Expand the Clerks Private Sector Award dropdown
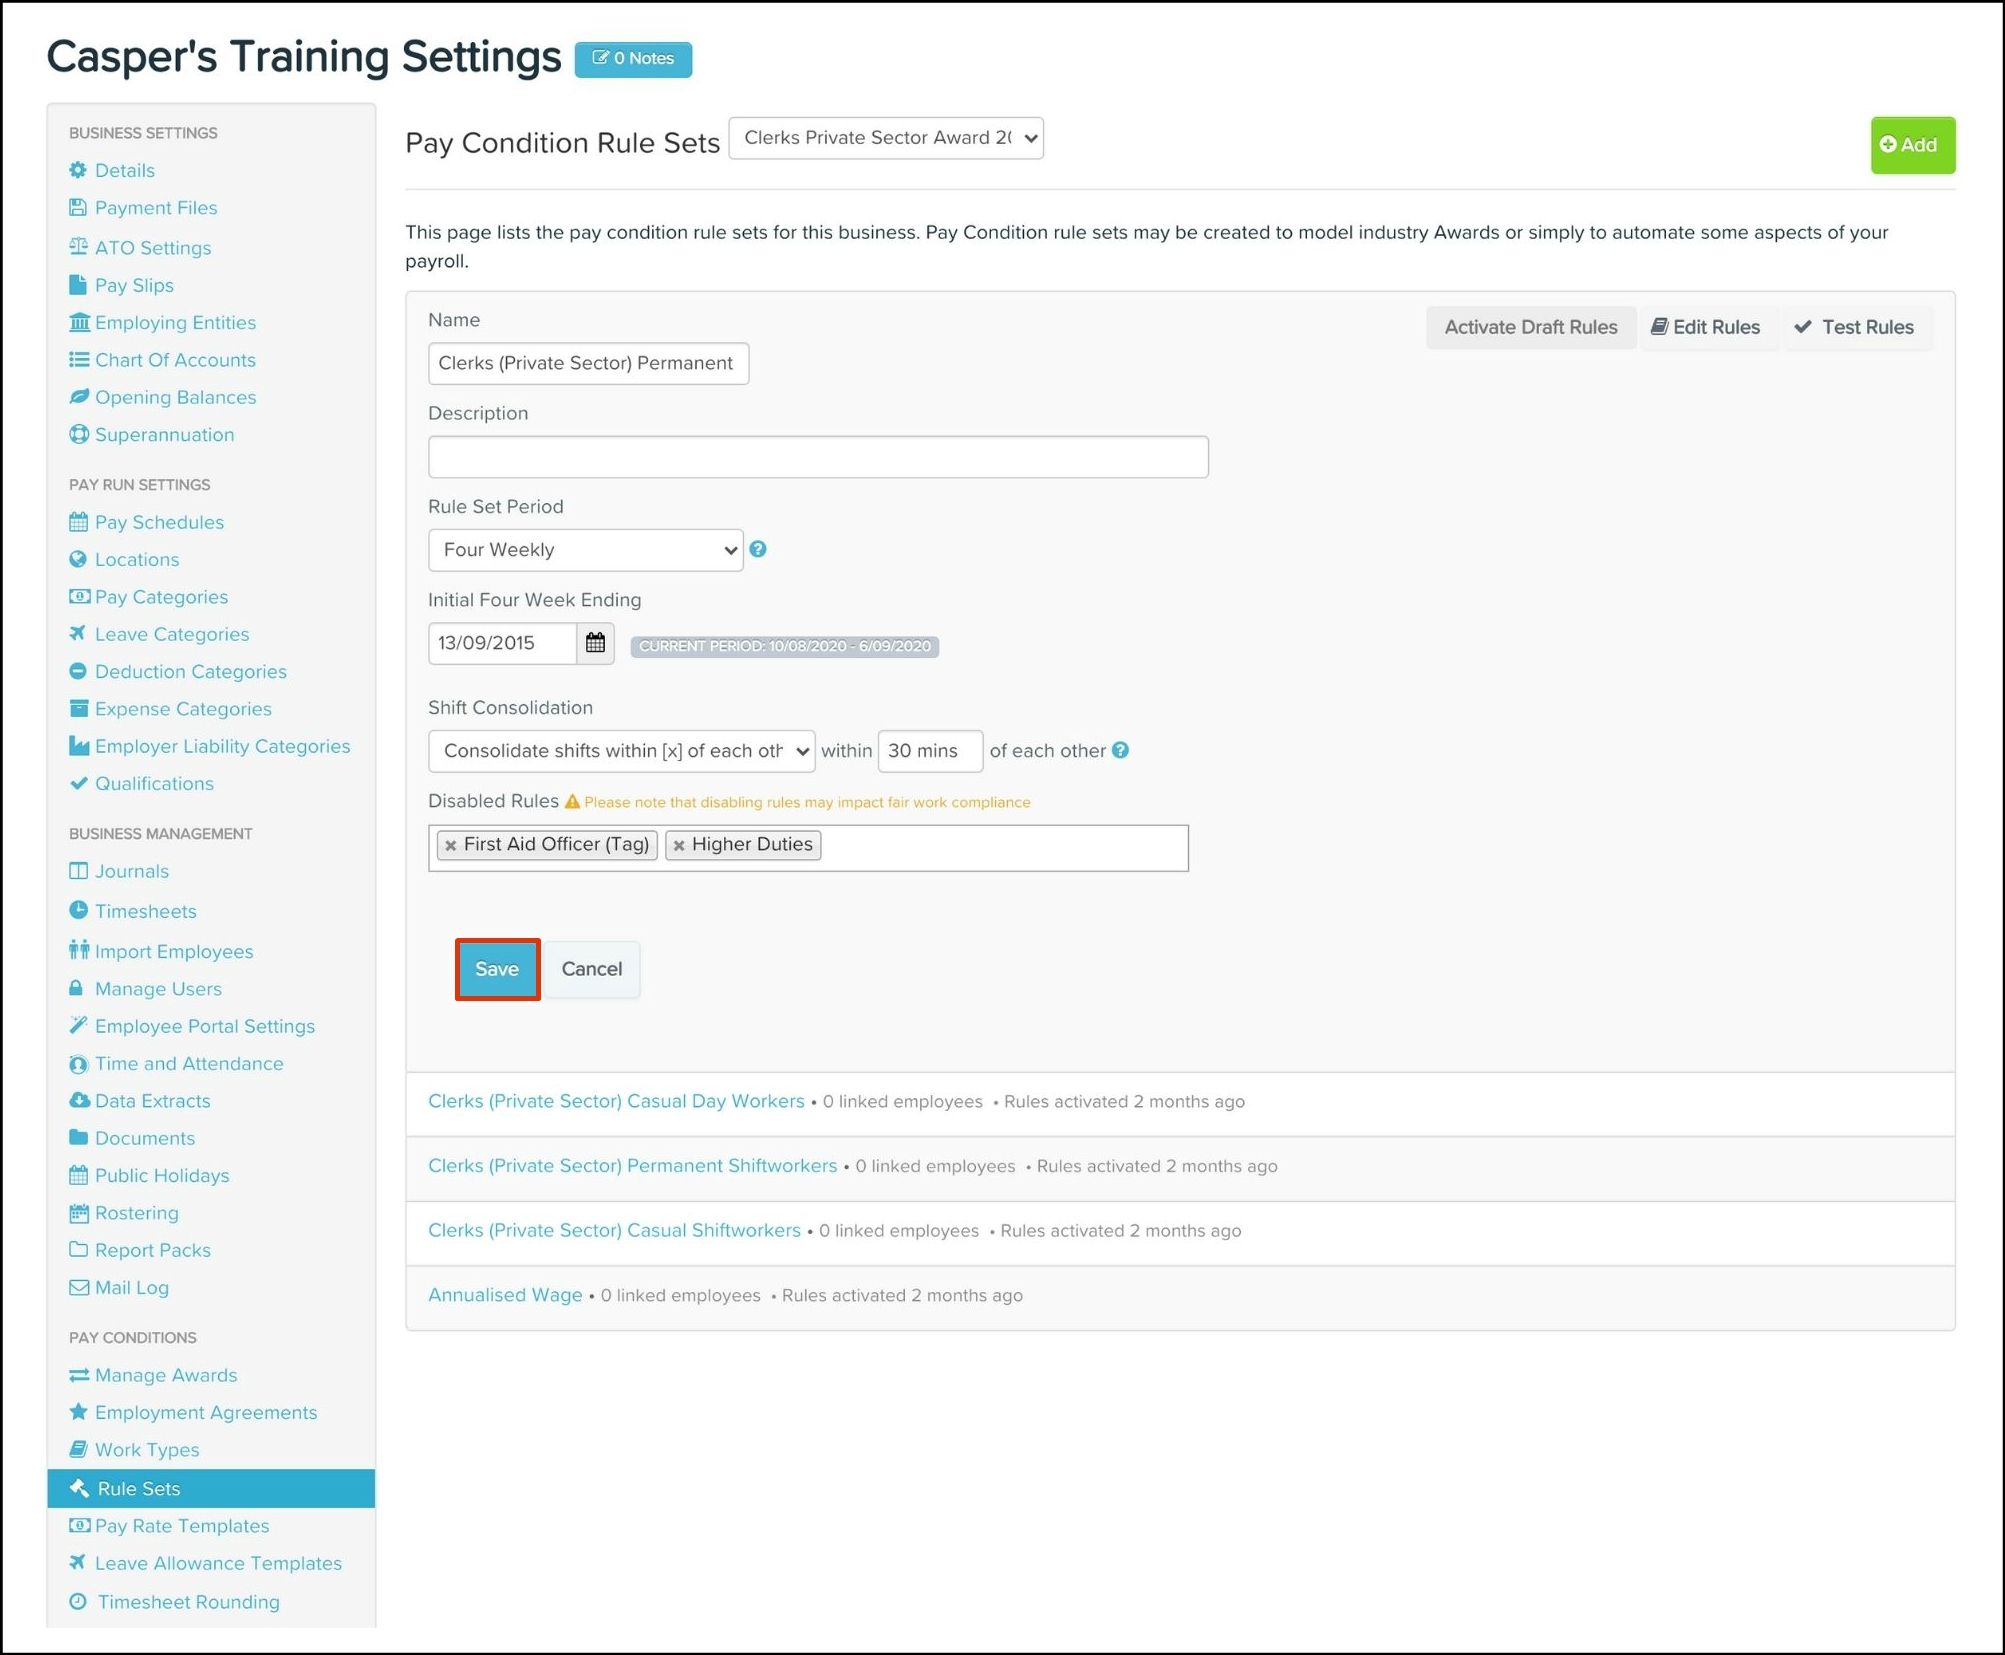 click(886, 138)
